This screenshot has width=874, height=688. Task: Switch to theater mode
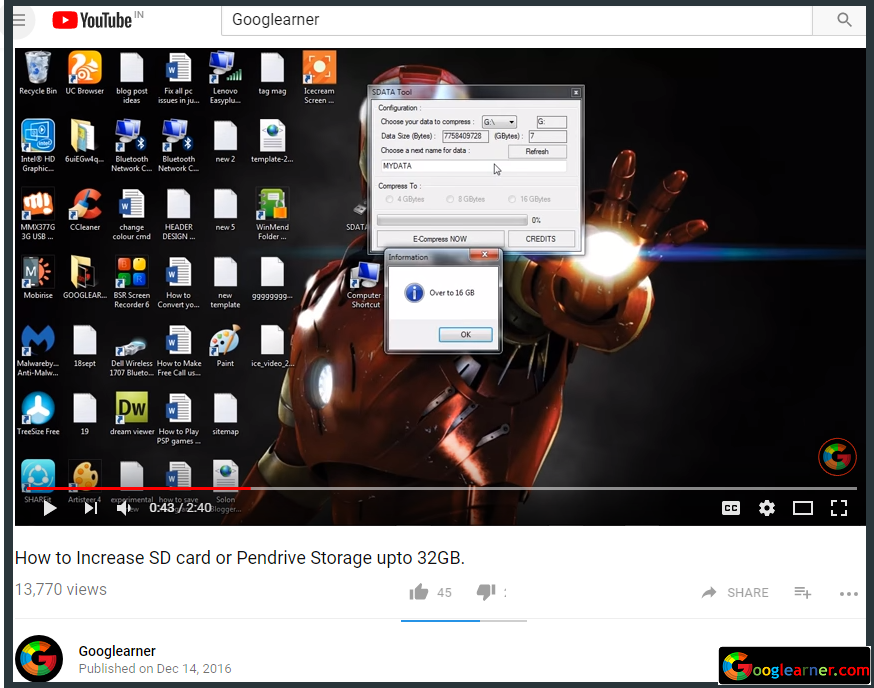pyautogui.click(x=803, y=508)
